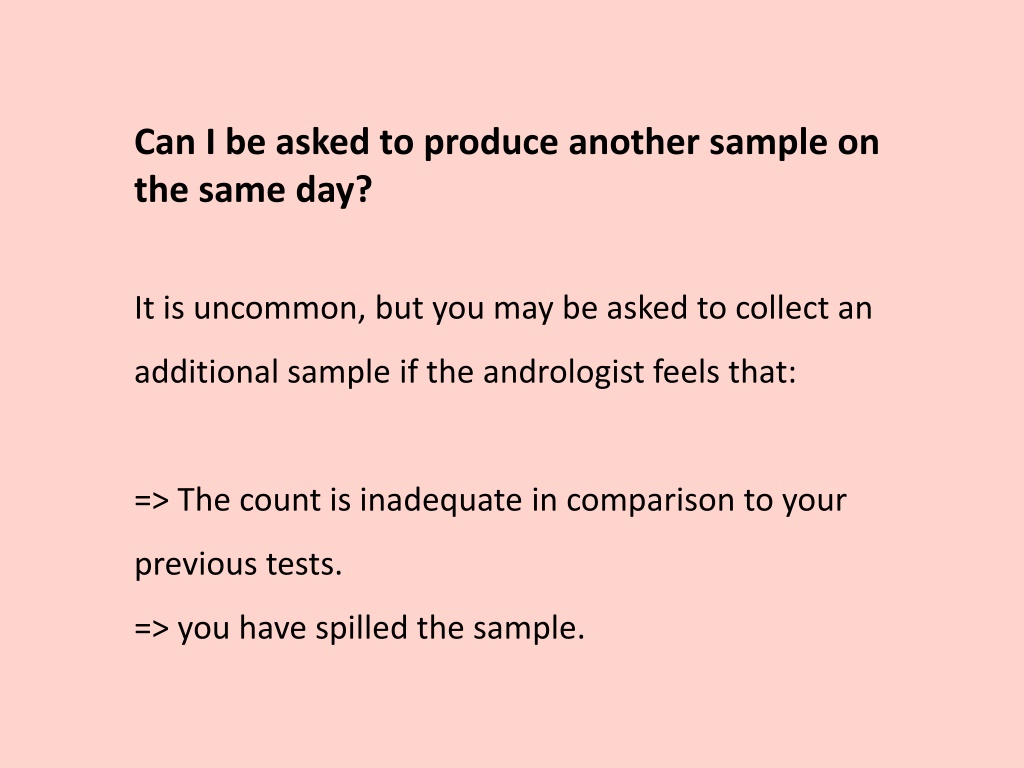Click the word 'andrologist' in the paragraph
The image size is (1024, 768).
coord(564,373)
